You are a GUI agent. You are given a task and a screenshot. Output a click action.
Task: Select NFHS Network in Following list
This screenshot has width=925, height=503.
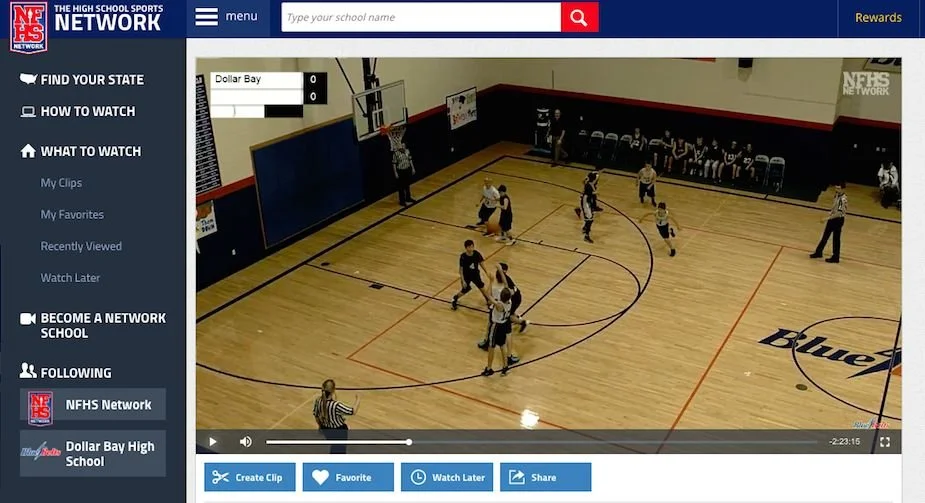(93, 405)
